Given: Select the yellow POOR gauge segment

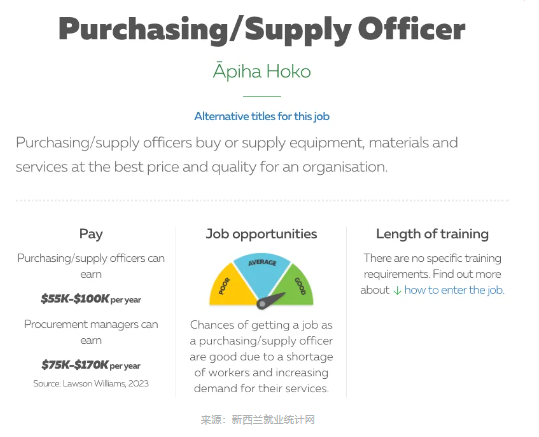Looking at the screenshot, I should [x=231, y=288].
